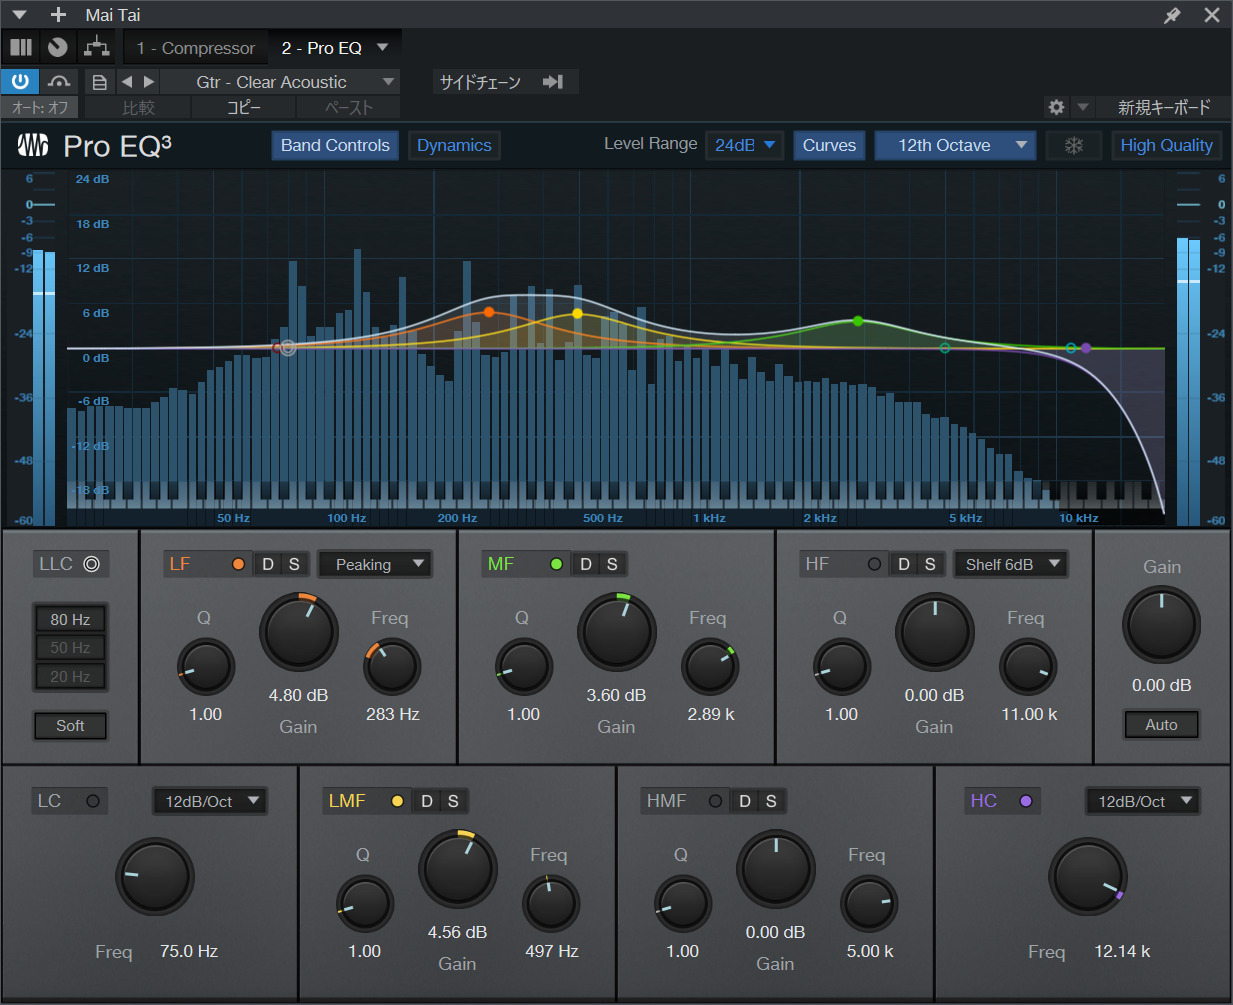Open the gear settings icon
1233x1005 pixels.
1056,107
